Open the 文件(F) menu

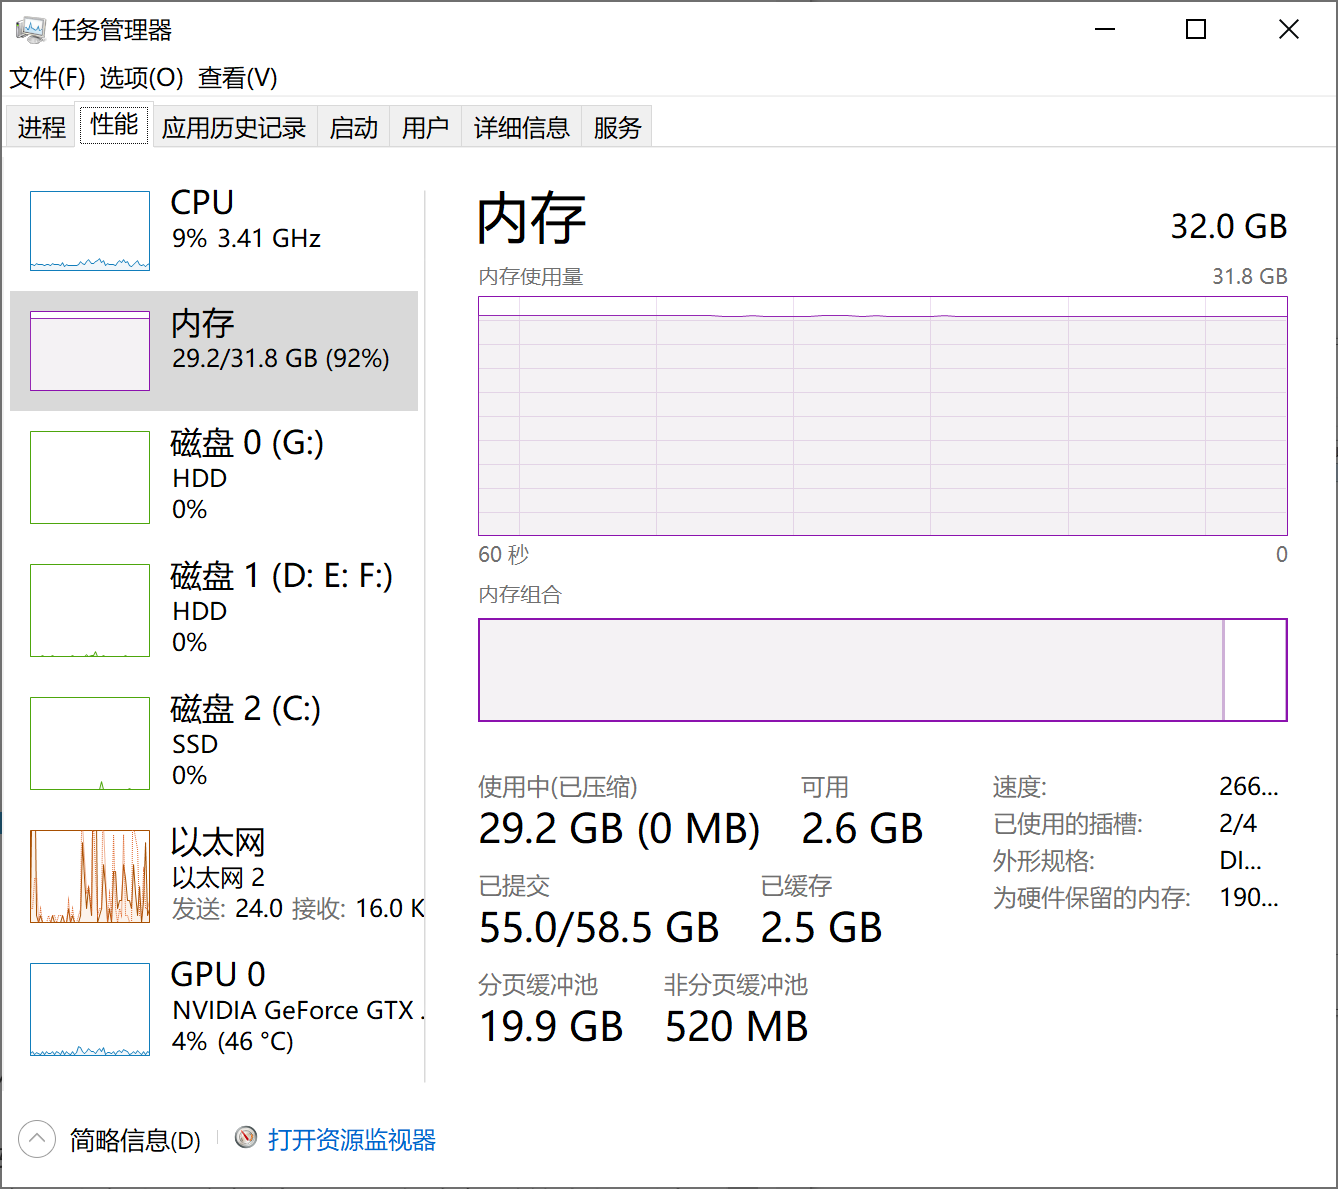tap(47, 78)
